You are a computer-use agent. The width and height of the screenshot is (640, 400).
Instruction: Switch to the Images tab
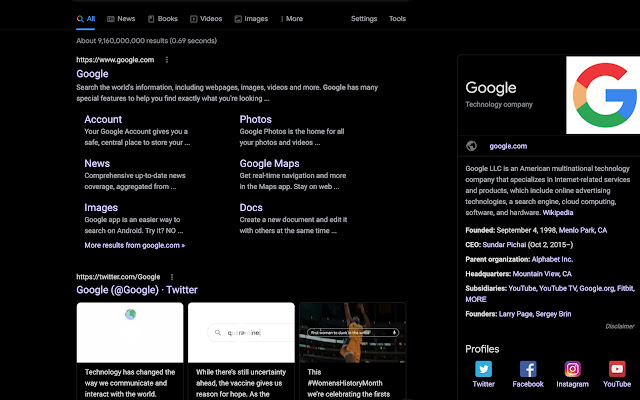click(x=251, y=19)
